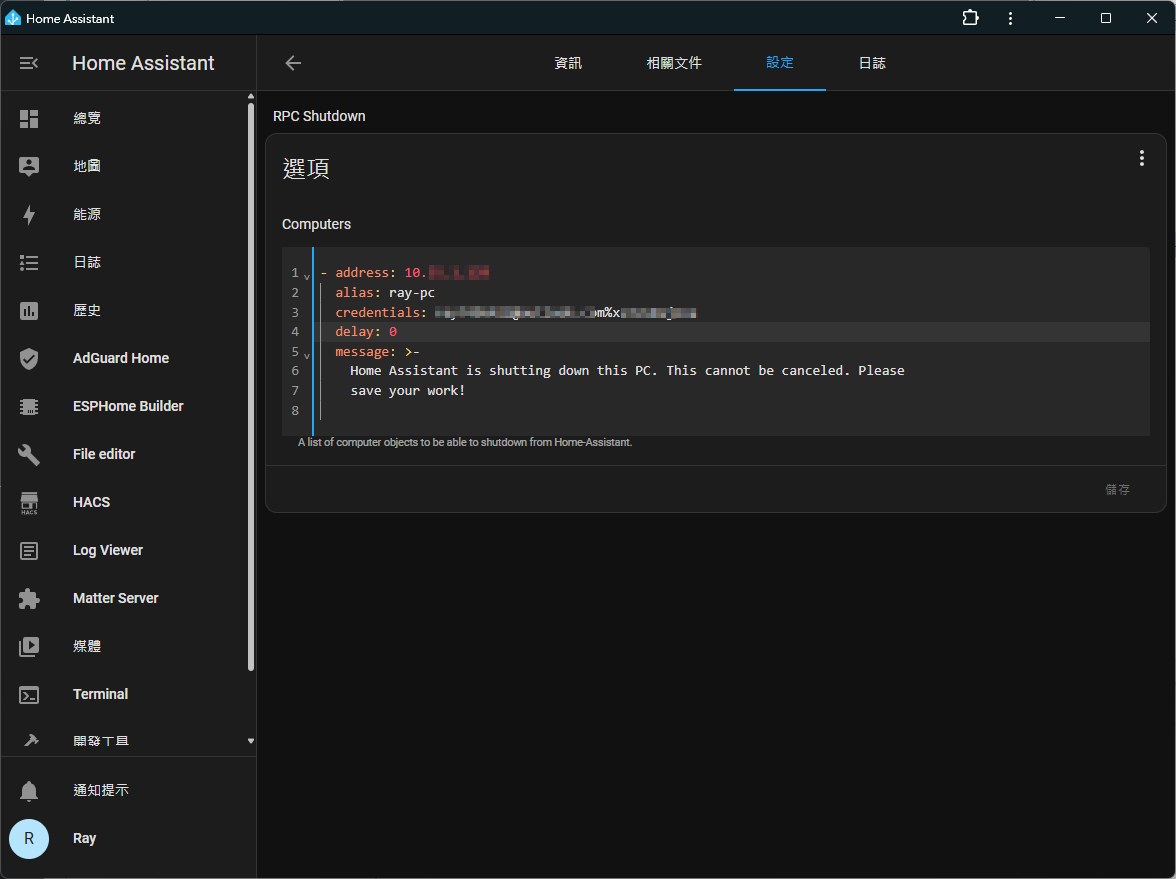Open the 能源 energy lightning icon
Viewport: 1176px width, 879px height.
28,214
